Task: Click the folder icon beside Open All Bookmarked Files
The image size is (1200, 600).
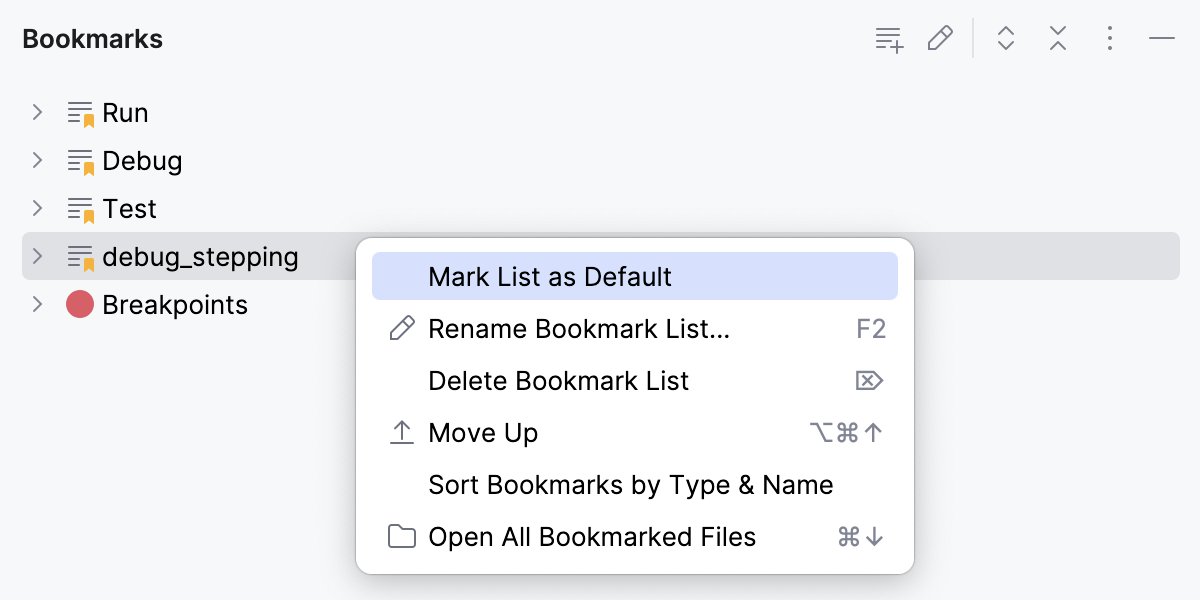Action: (401, 536)
